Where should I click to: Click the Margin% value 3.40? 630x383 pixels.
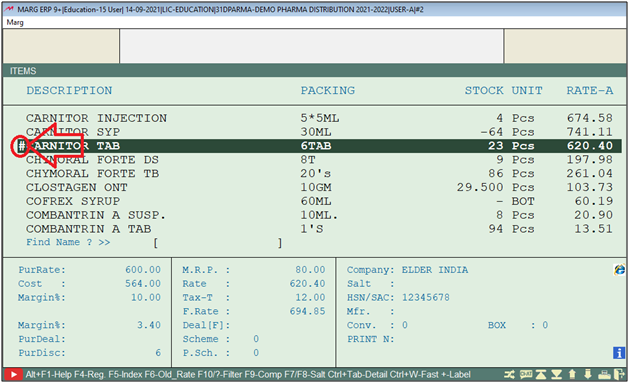pyautogui.click(x=149, y=325)
